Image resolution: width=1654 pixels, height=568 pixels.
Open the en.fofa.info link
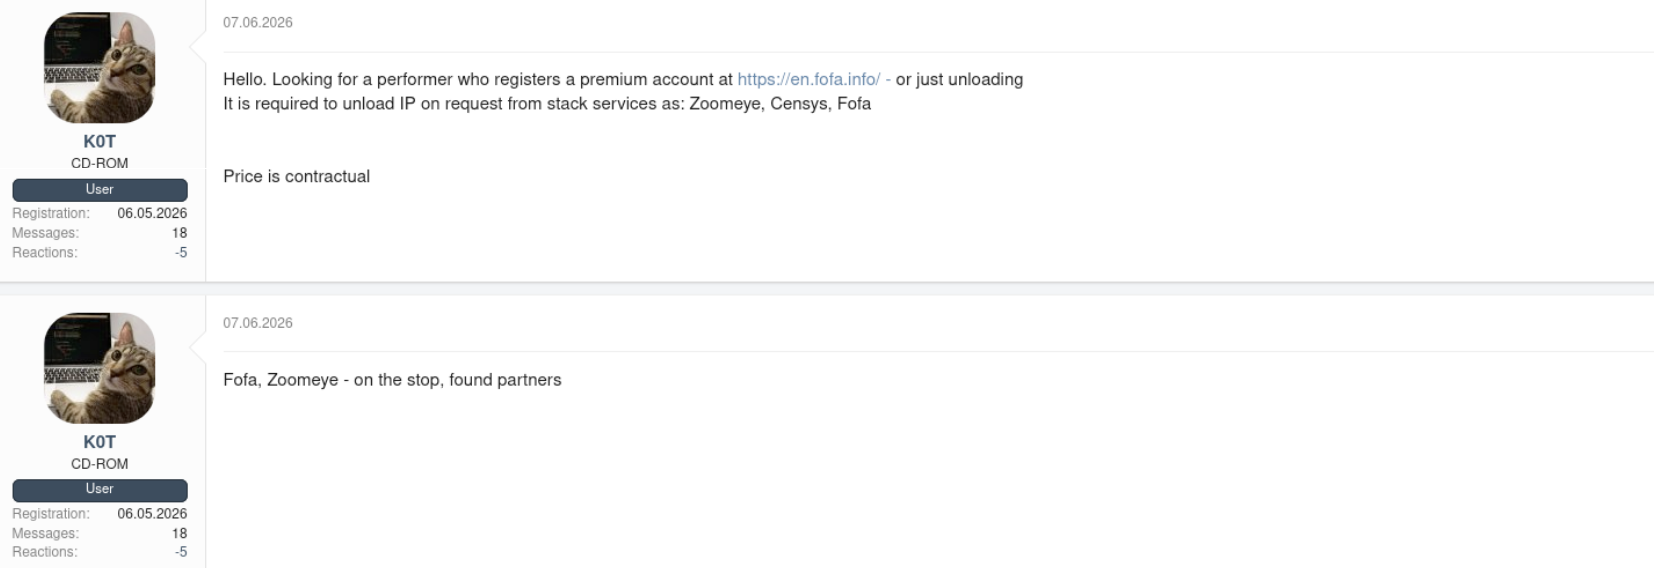point(809,79)
